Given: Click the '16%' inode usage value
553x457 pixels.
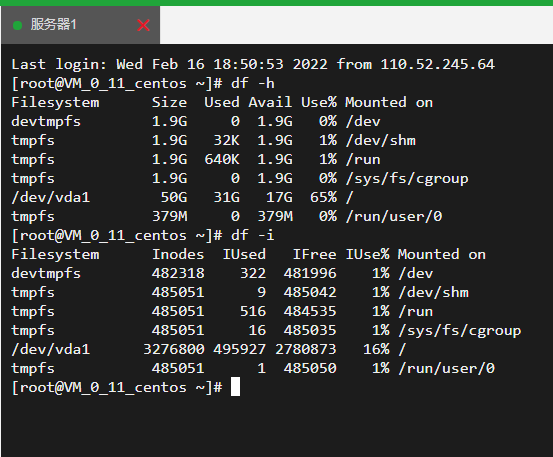Looking at the screenshot, I should click(x=376, y=349).
